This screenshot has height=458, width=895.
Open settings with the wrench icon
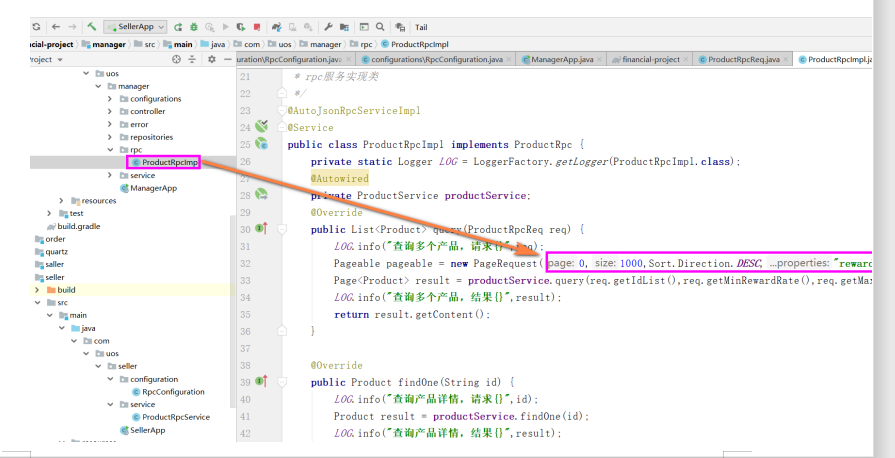(x=328, y=27)
